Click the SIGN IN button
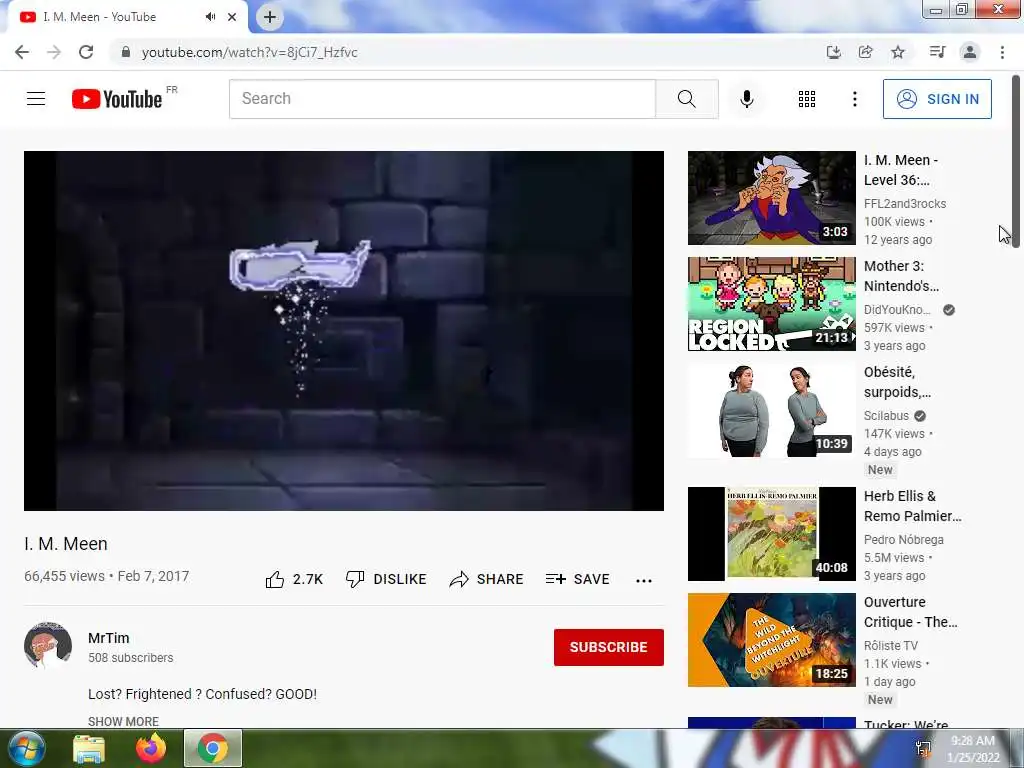Viewport: 1024px width, 768px height. (x=937, y=99)
